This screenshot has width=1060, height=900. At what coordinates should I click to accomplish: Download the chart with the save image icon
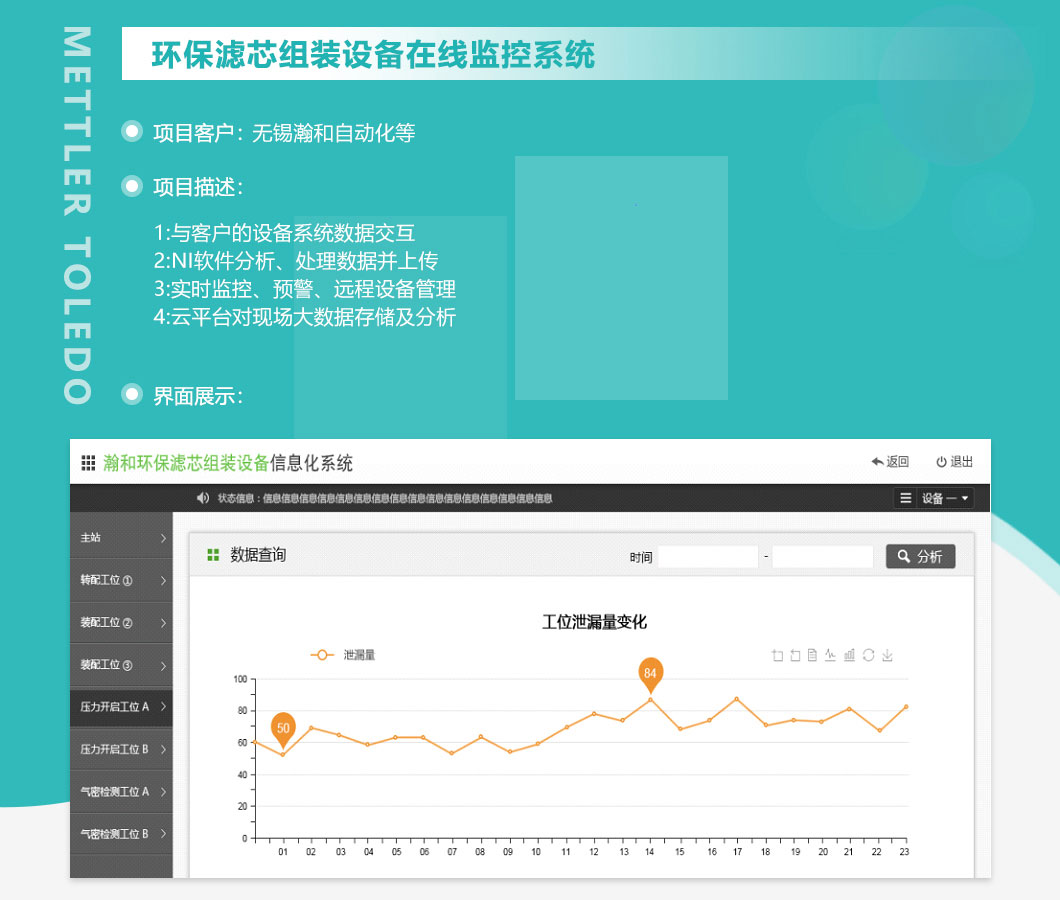point(887,655)
